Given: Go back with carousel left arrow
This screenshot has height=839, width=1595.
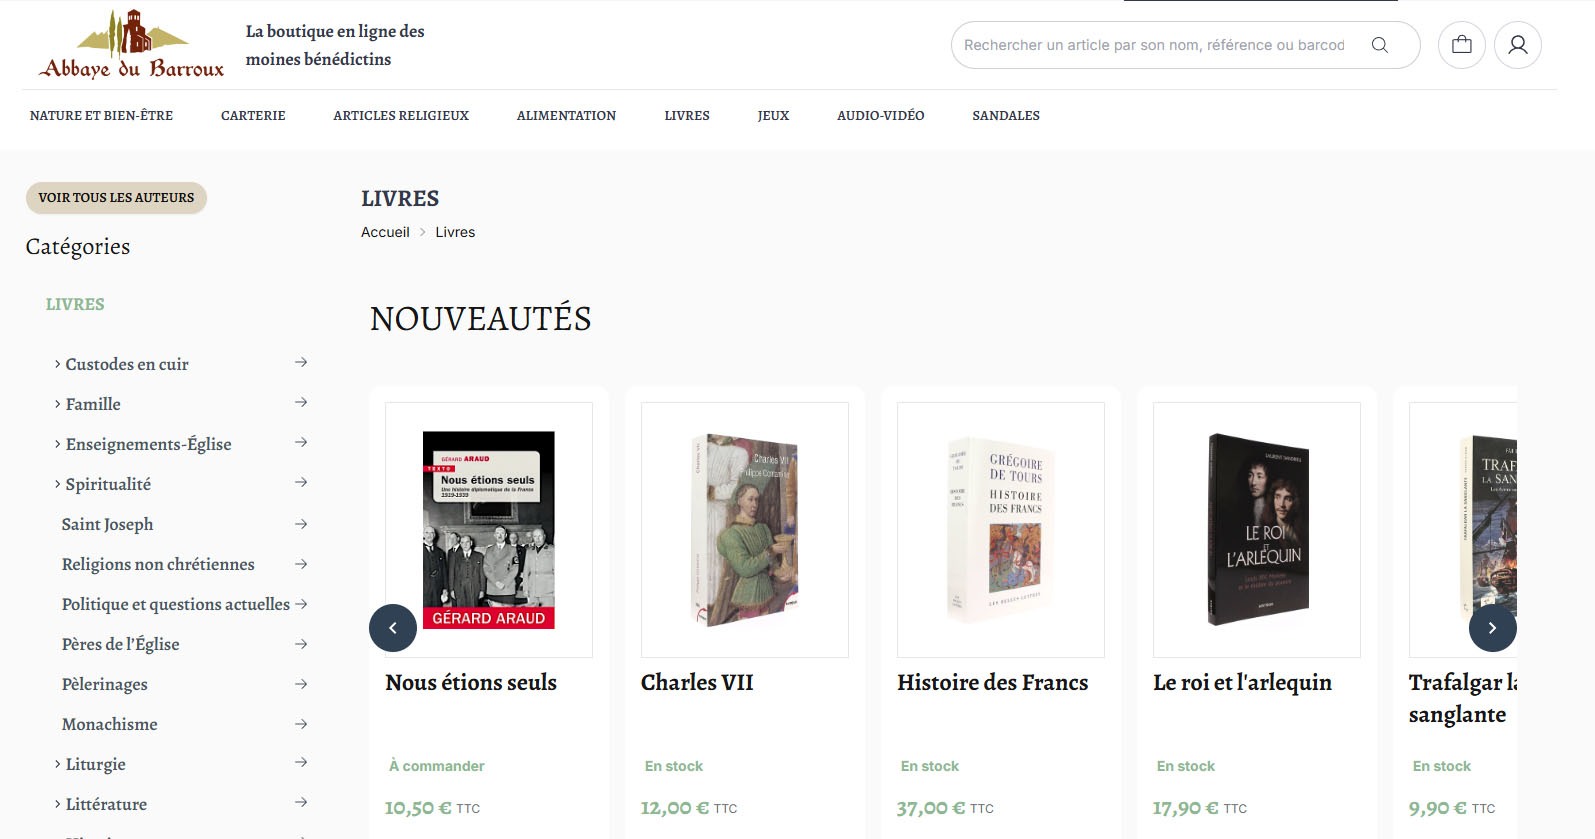Looking at the screenshot, I should (393, 628).
